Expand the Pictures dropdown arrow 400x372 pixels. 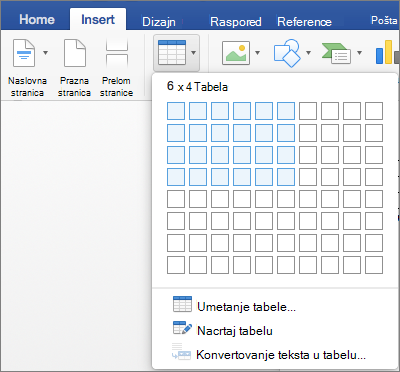257,53
